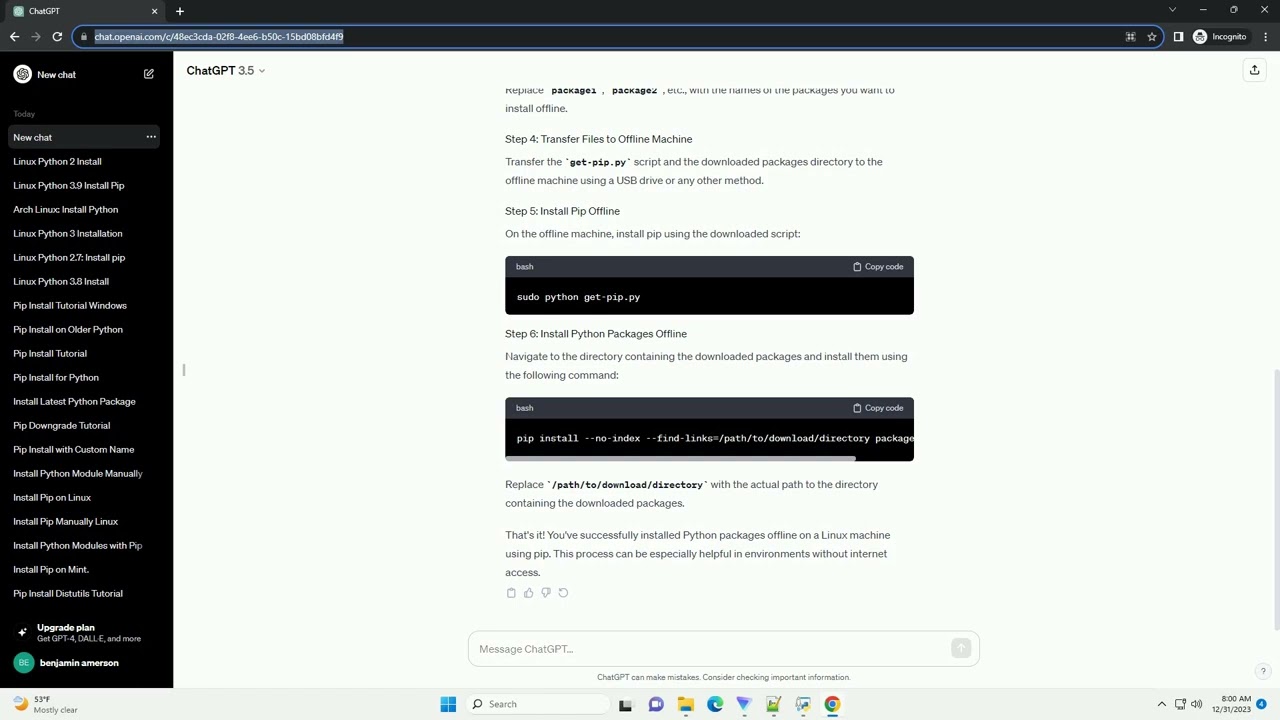This screenshot has width=1280, height=720.
Task: Copy code for pip install --no-index command
Action: point(878,408)
